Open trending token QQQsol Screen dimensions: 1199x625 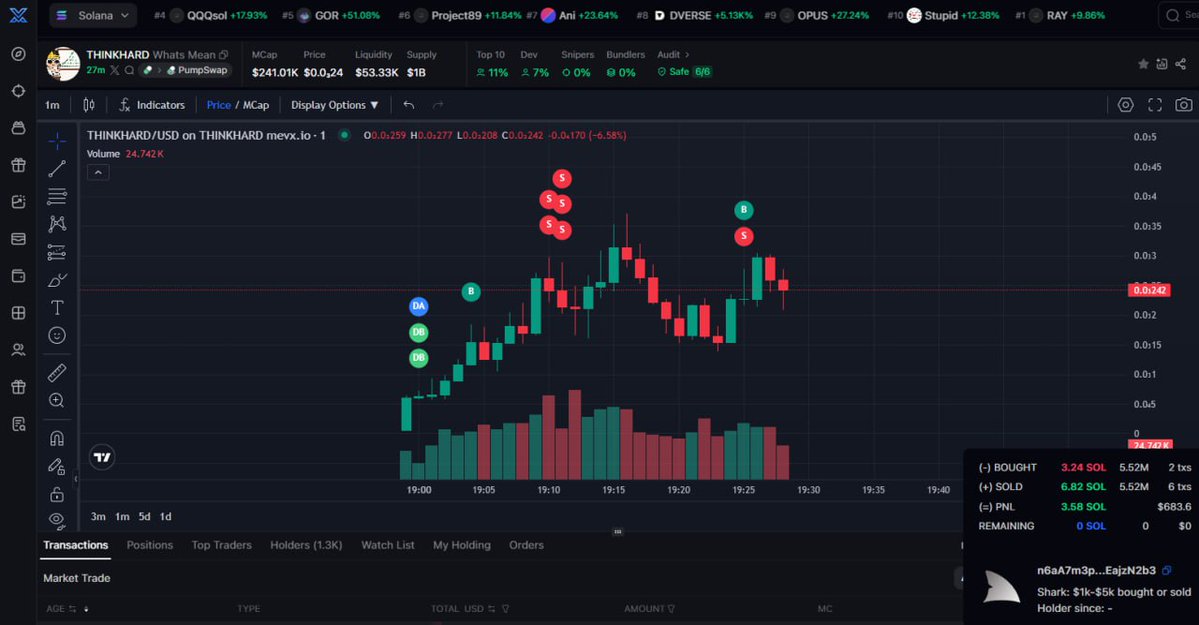click(210, 15)
